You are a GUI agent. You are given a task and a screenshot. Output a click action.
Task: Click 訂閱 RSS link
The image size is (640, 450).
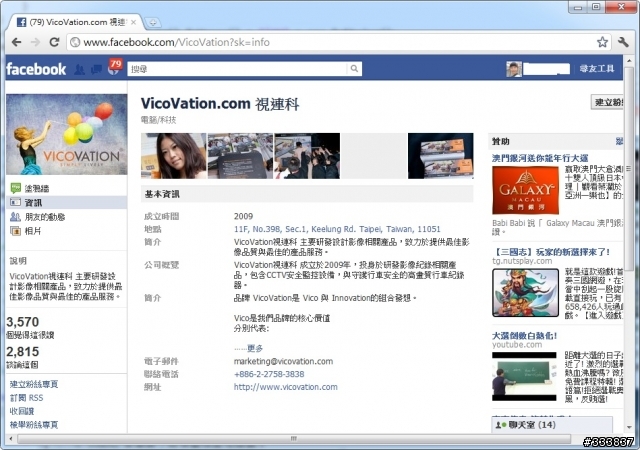tap(26, 397)
